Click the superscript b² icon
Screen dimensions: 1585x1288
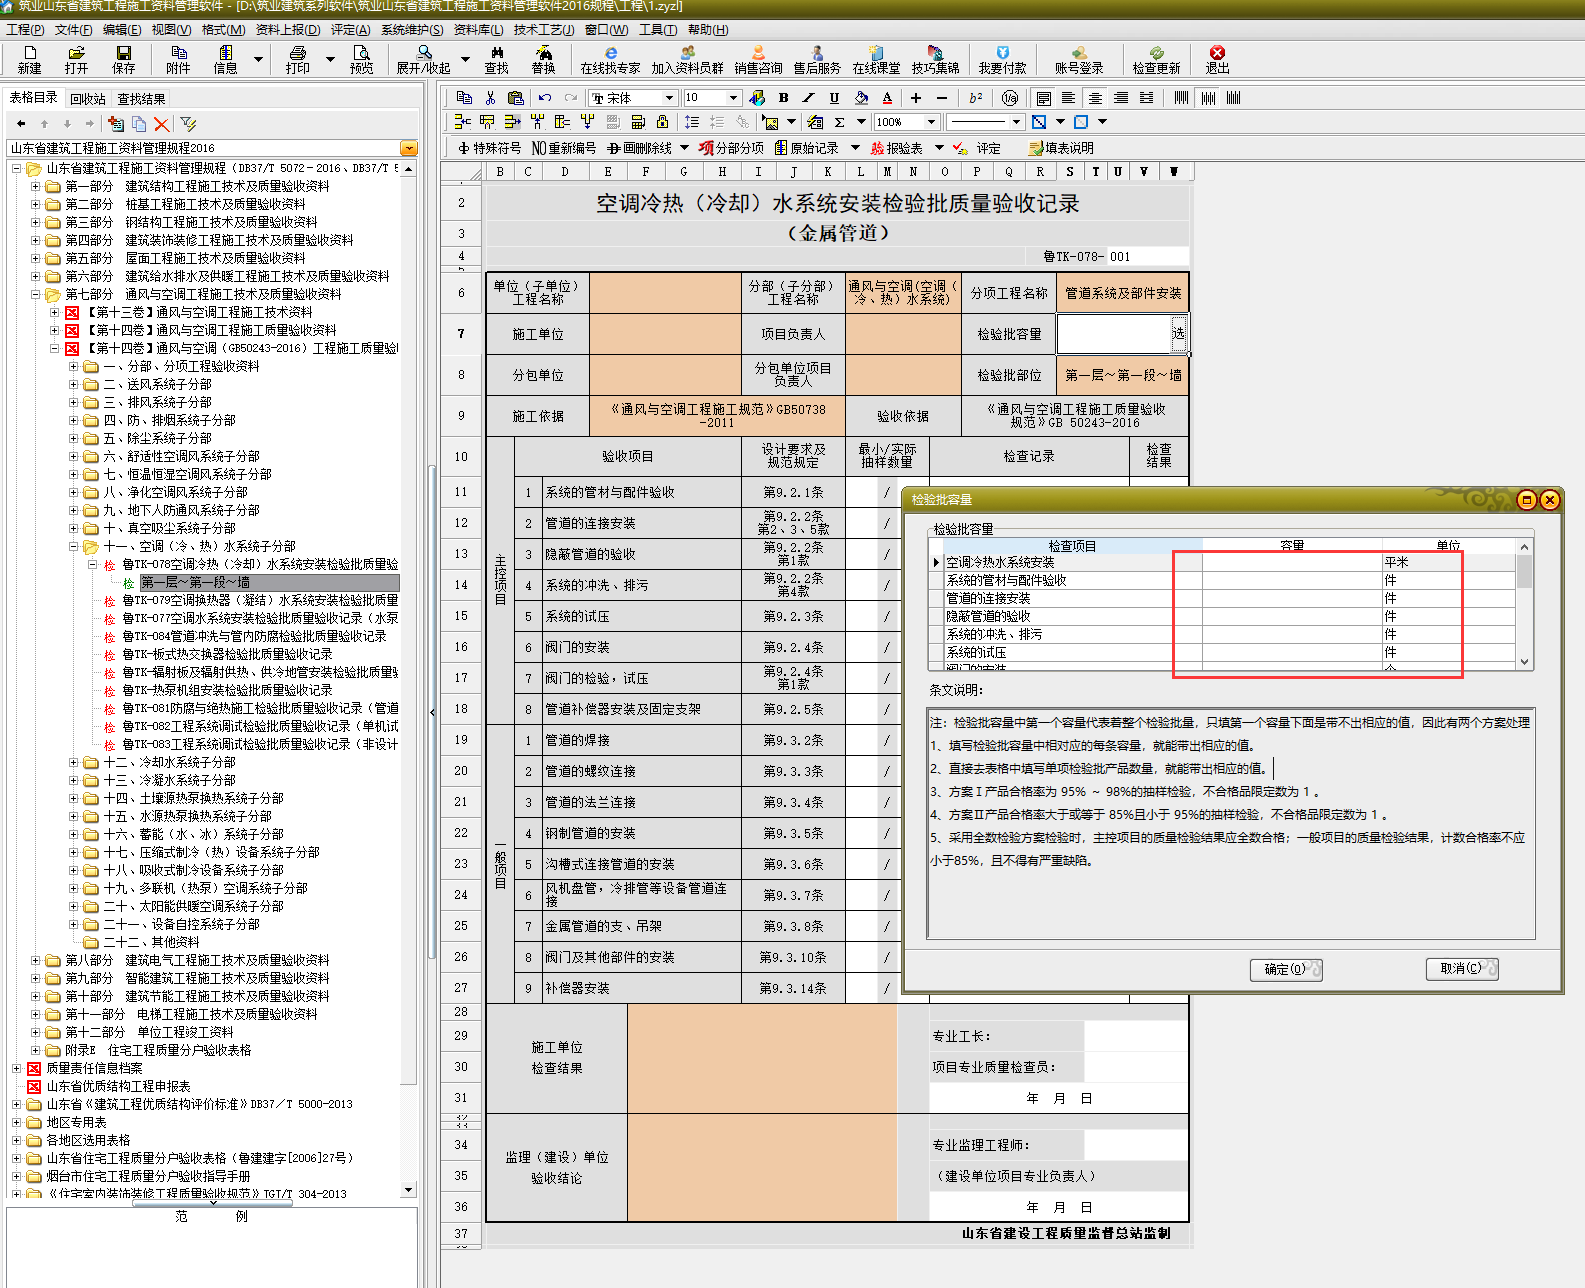976,98
